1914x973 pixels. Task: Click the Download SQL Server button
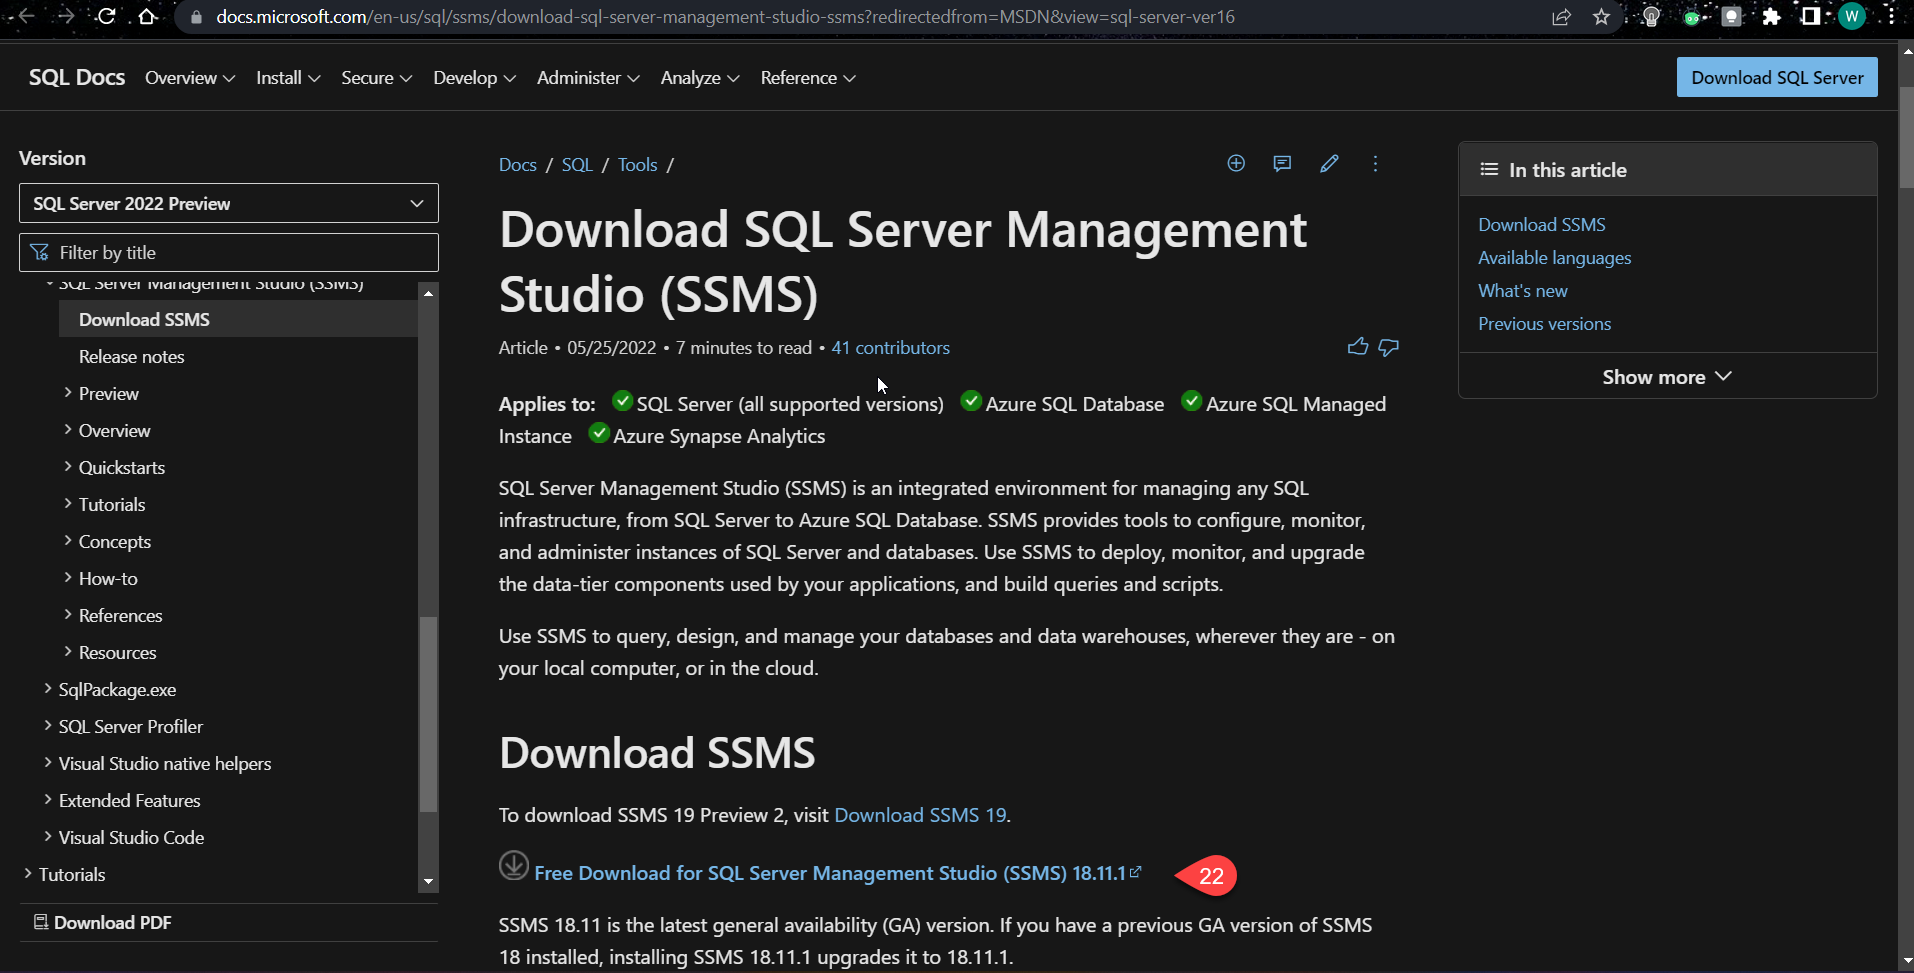tap(1777, 77)
